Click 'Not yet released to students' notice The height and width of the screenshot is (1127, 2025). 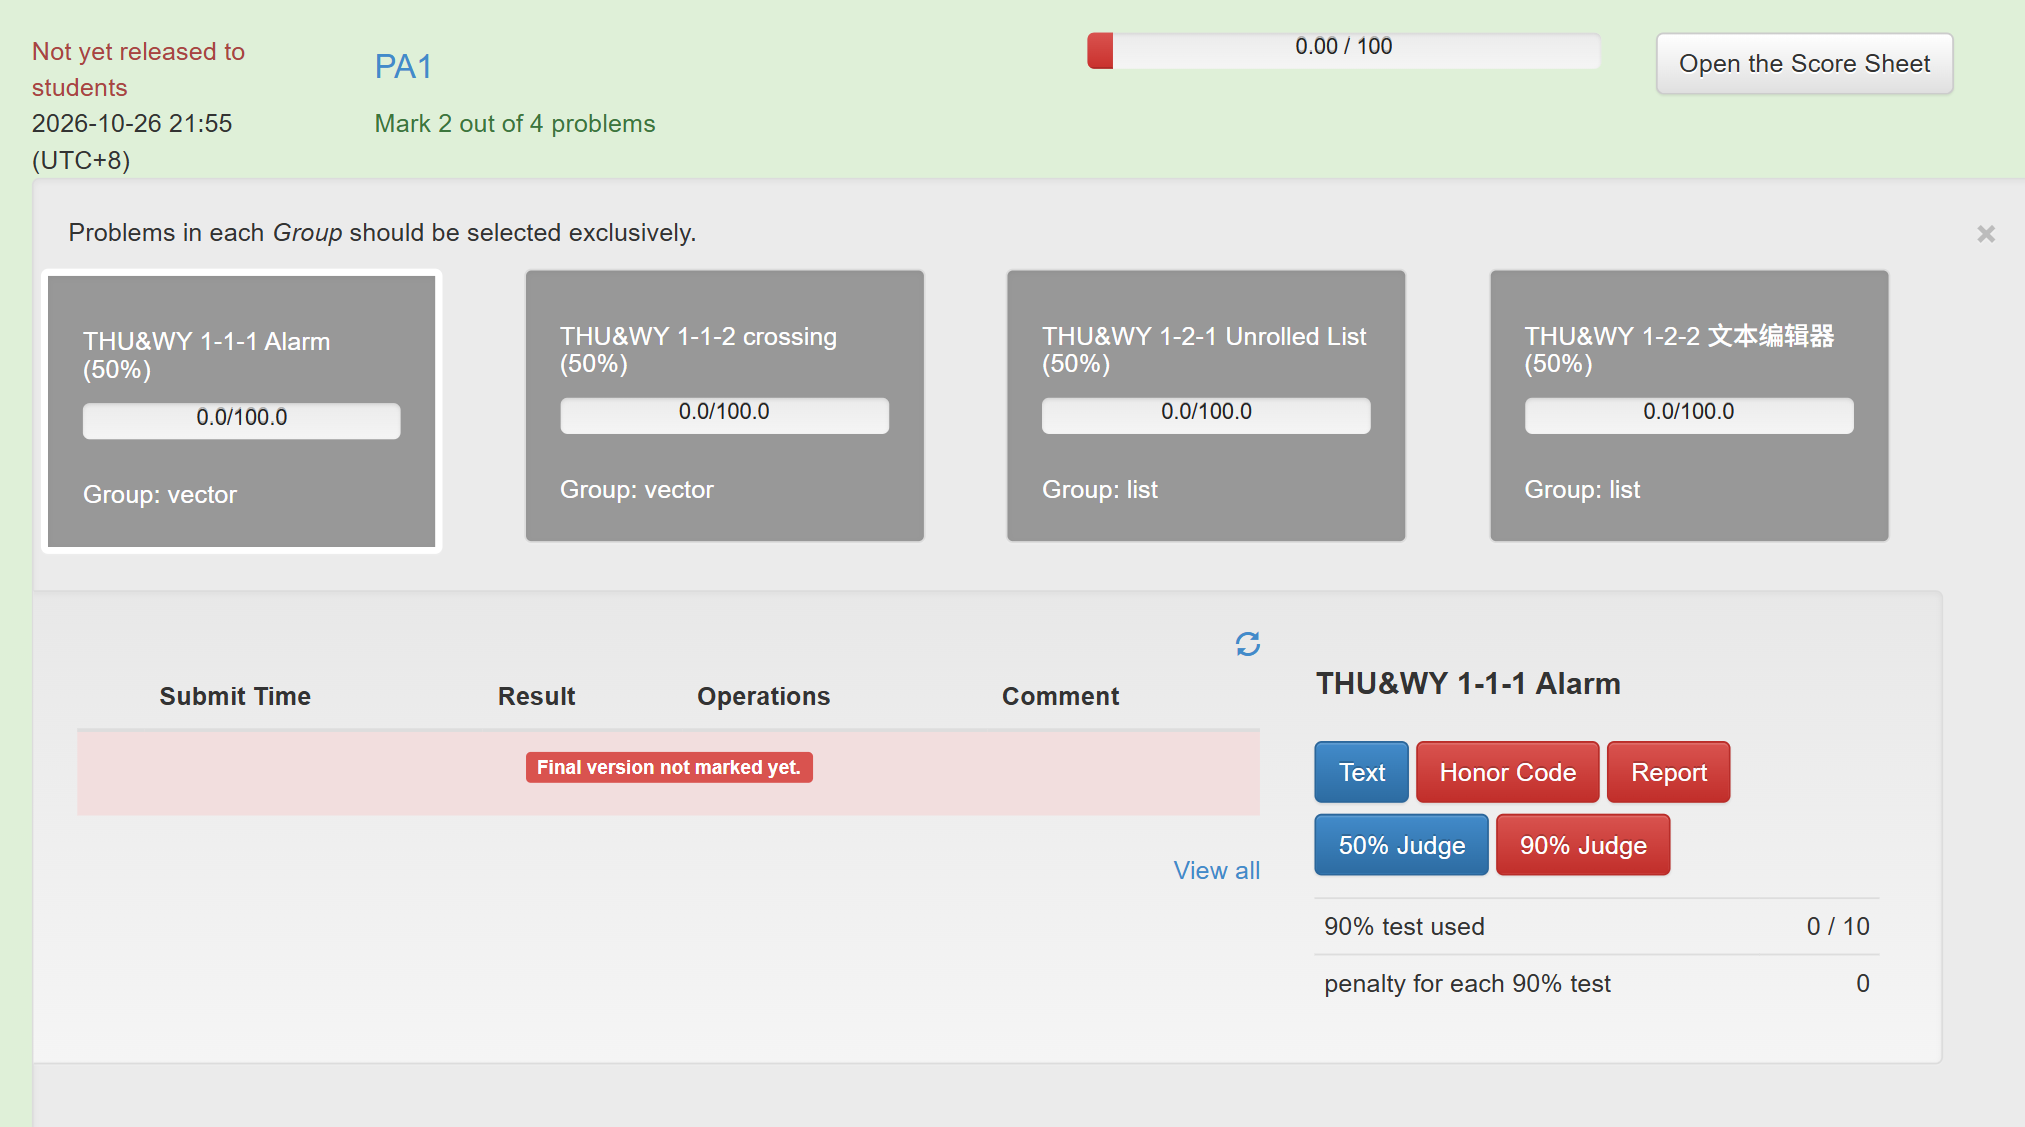[x=138, y=69]
